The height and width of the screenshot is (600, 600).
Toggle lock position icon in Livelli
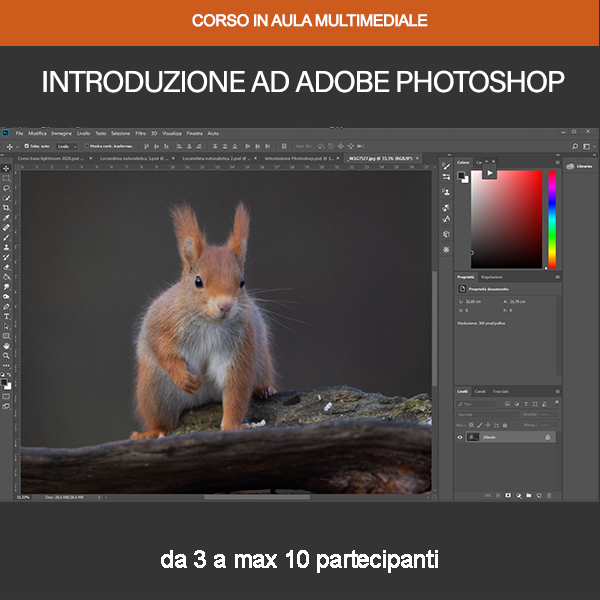(488, 425)
